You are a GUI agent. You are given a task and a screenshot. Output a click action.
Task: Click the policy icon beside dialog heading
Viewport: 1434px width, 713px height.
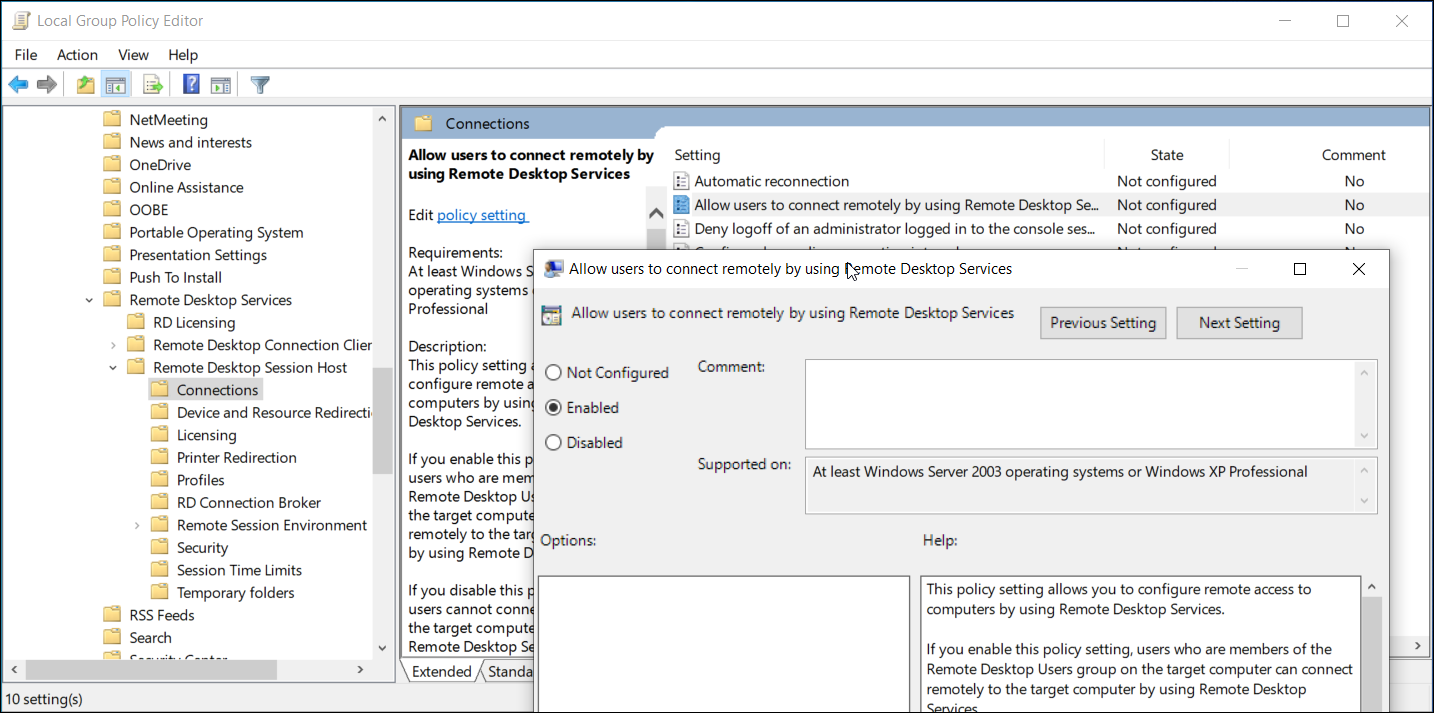551,315
